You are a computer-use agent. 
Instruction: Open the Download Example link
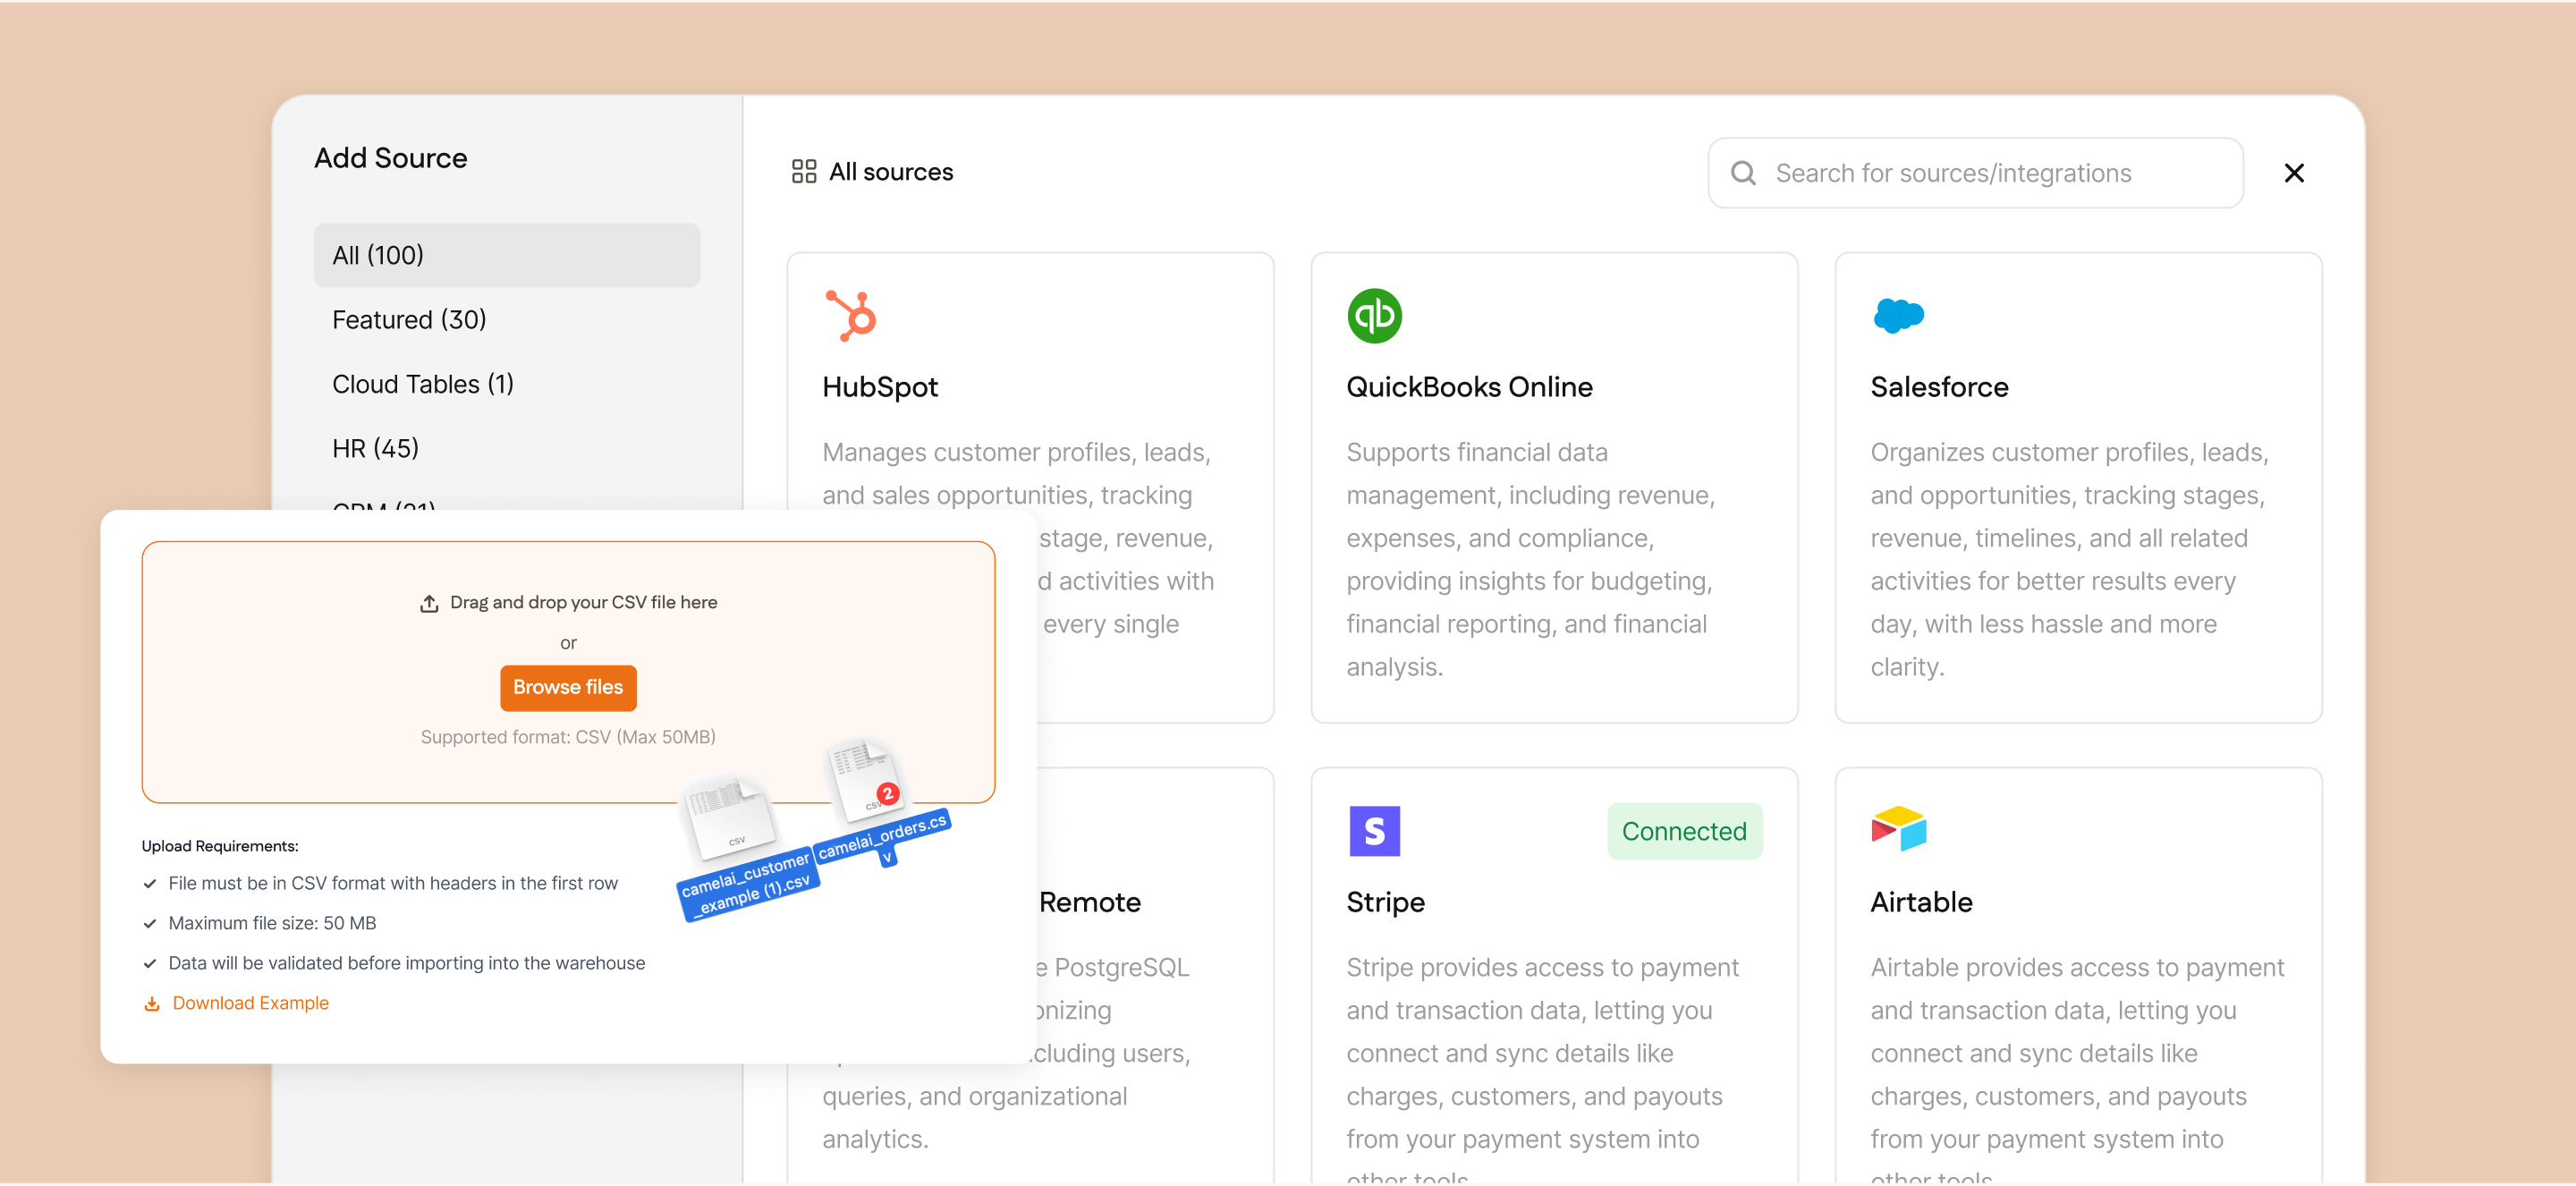click(x=250, y=1003)
